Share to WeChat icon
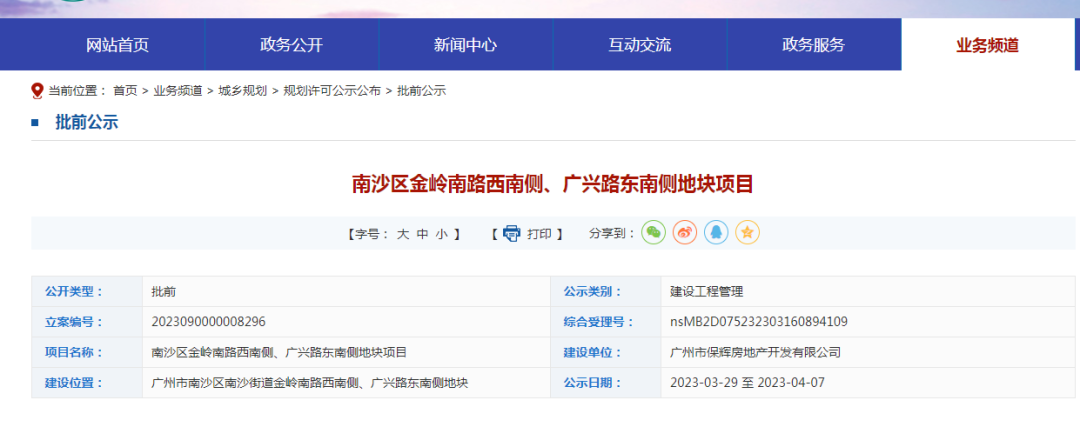This screenshot has height=427, width=1080. pyautogui.click(x=654, y=233)
